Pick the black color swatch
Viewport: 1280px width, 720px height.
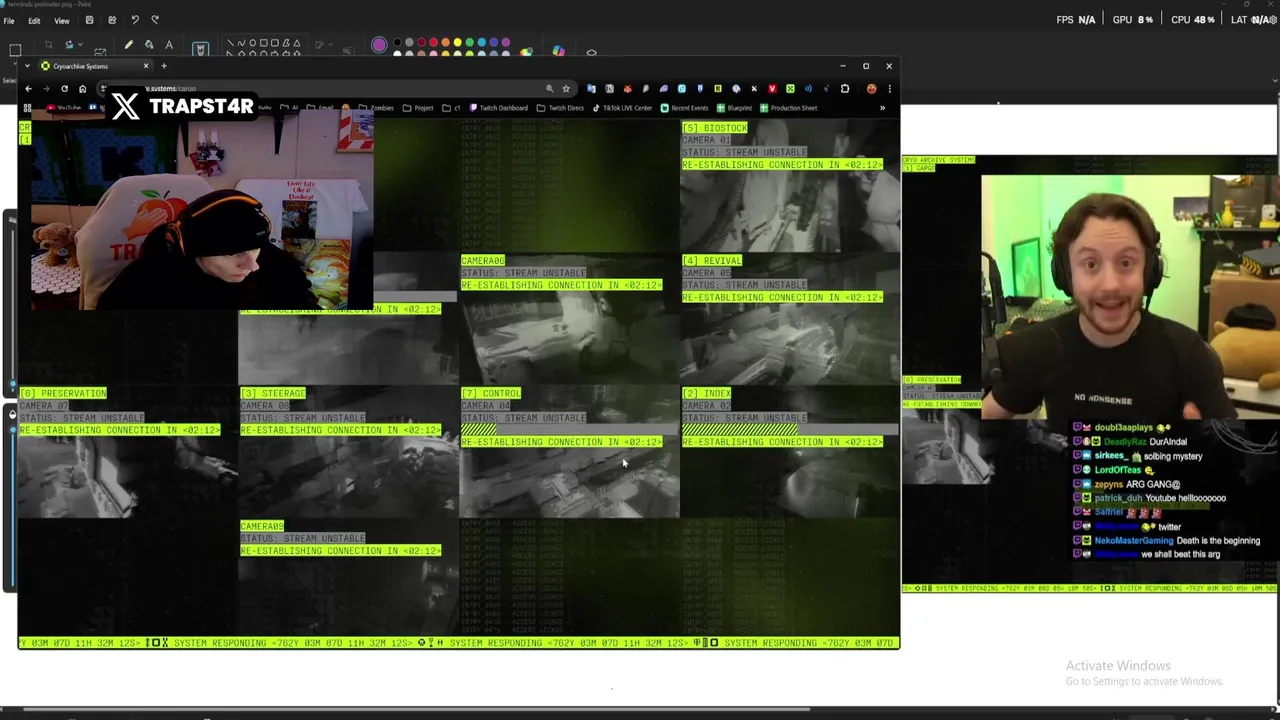coord(397,42)
